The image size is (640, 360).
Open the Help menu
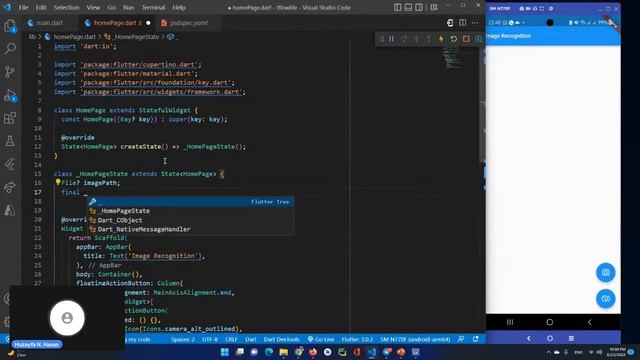[179, 7]
